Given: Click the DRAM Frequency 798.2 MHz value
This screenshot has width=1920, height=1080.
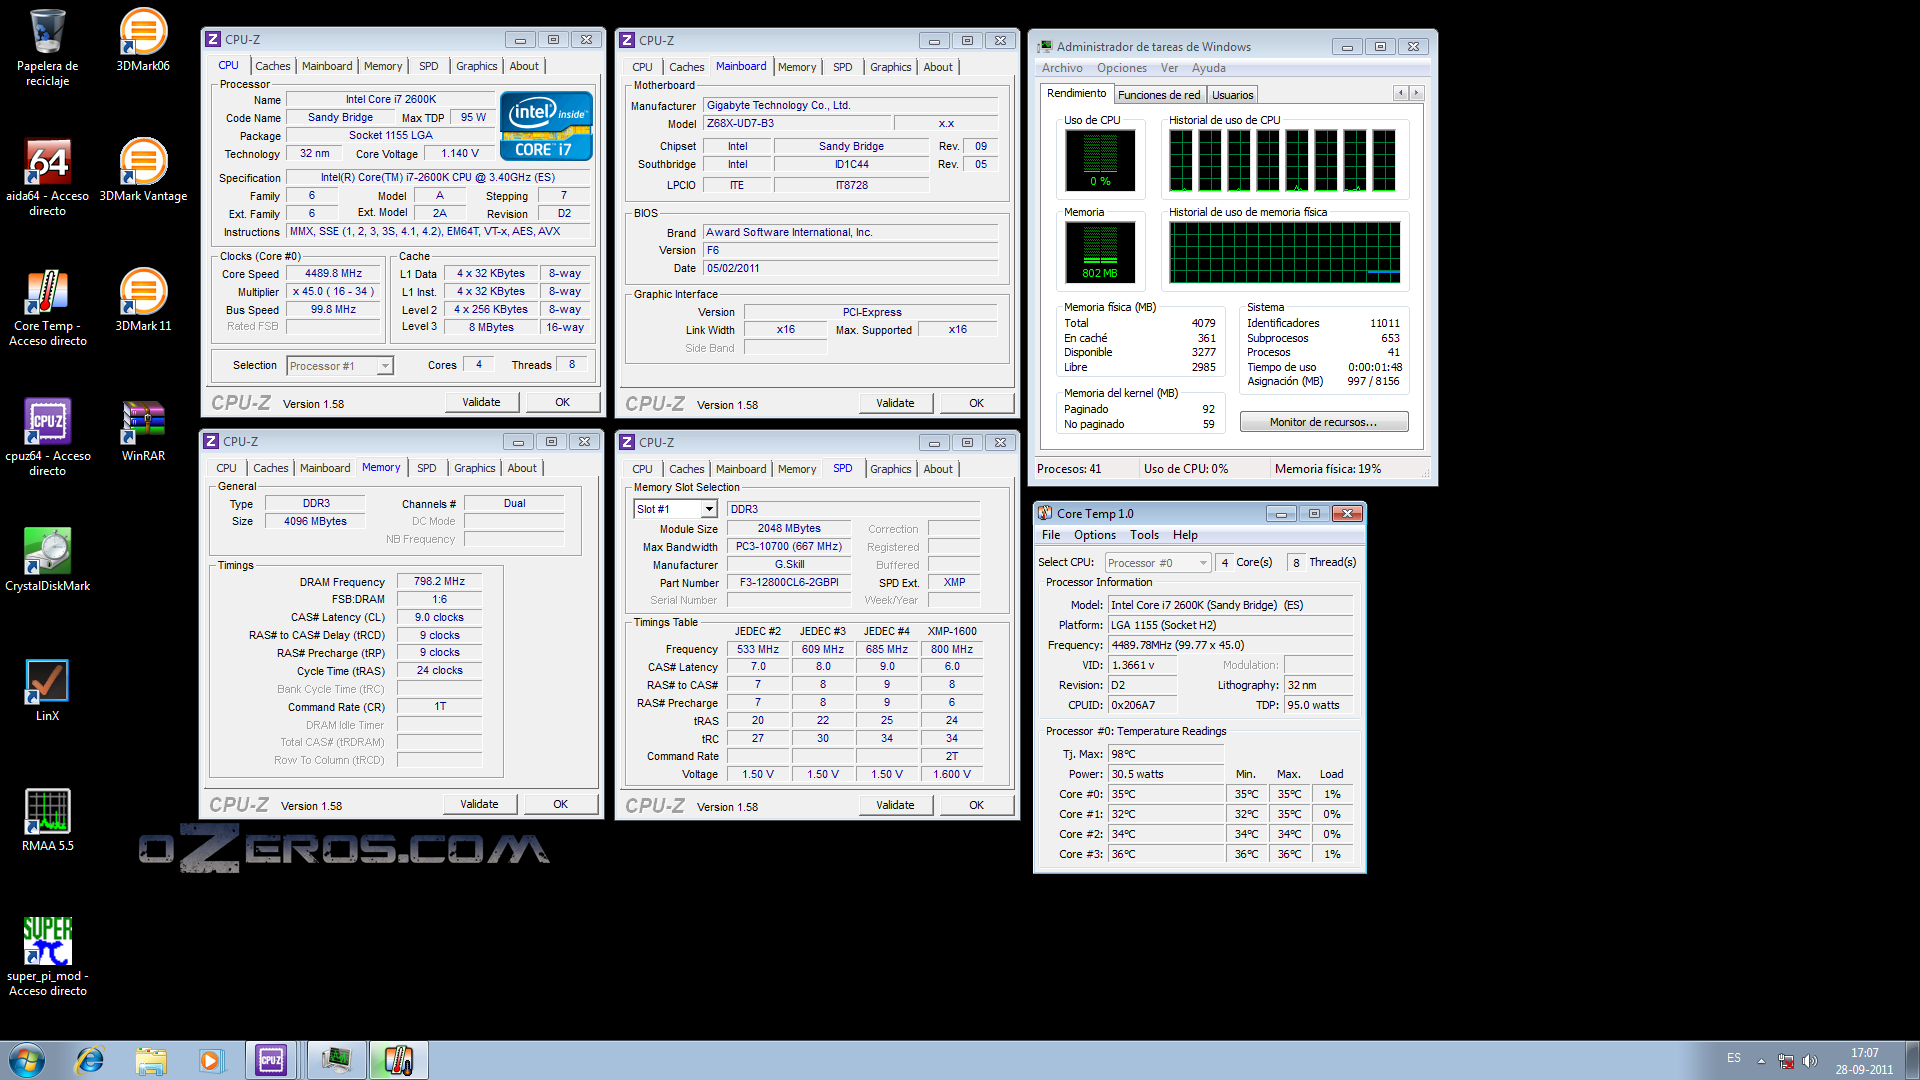Looking at the screenshot, I should [439, 581].
